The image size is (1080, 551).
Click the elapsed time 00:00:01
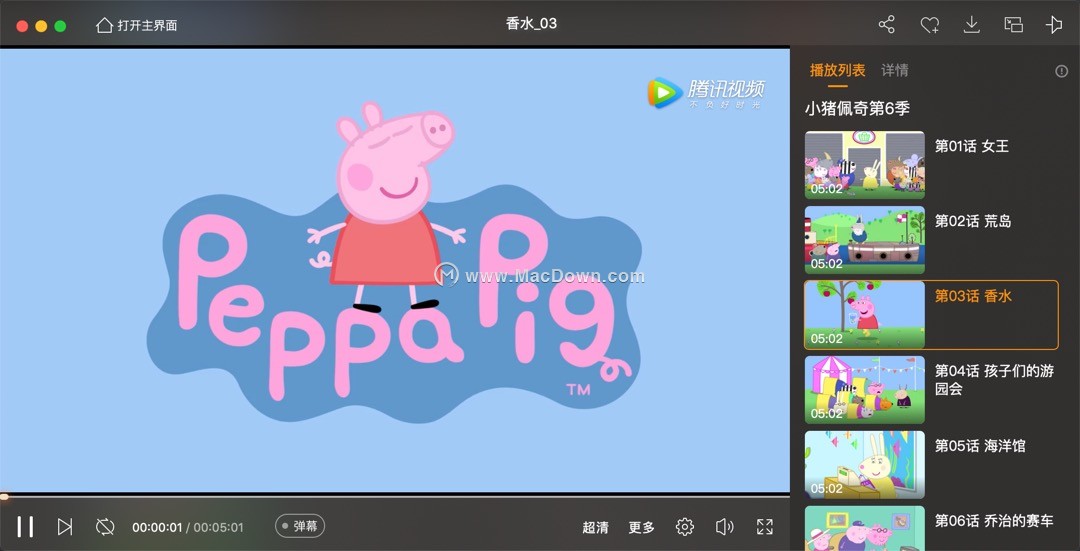click(157, 528)
